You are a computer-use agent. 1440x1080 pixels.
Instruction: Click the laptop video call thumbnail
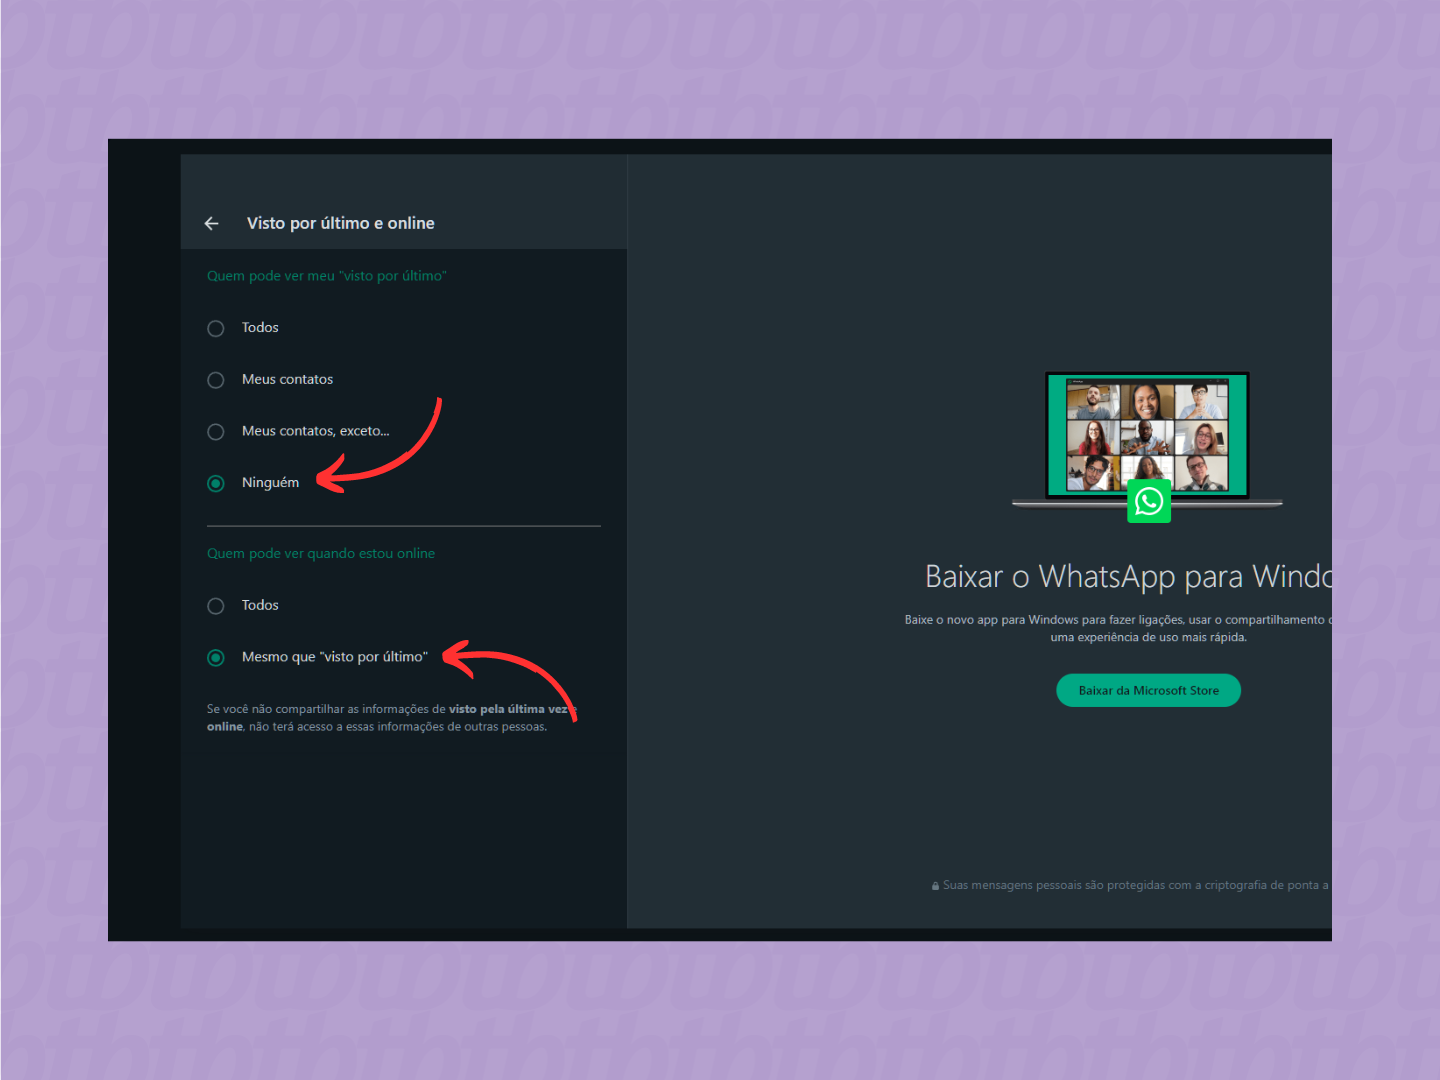(1147, 435)
